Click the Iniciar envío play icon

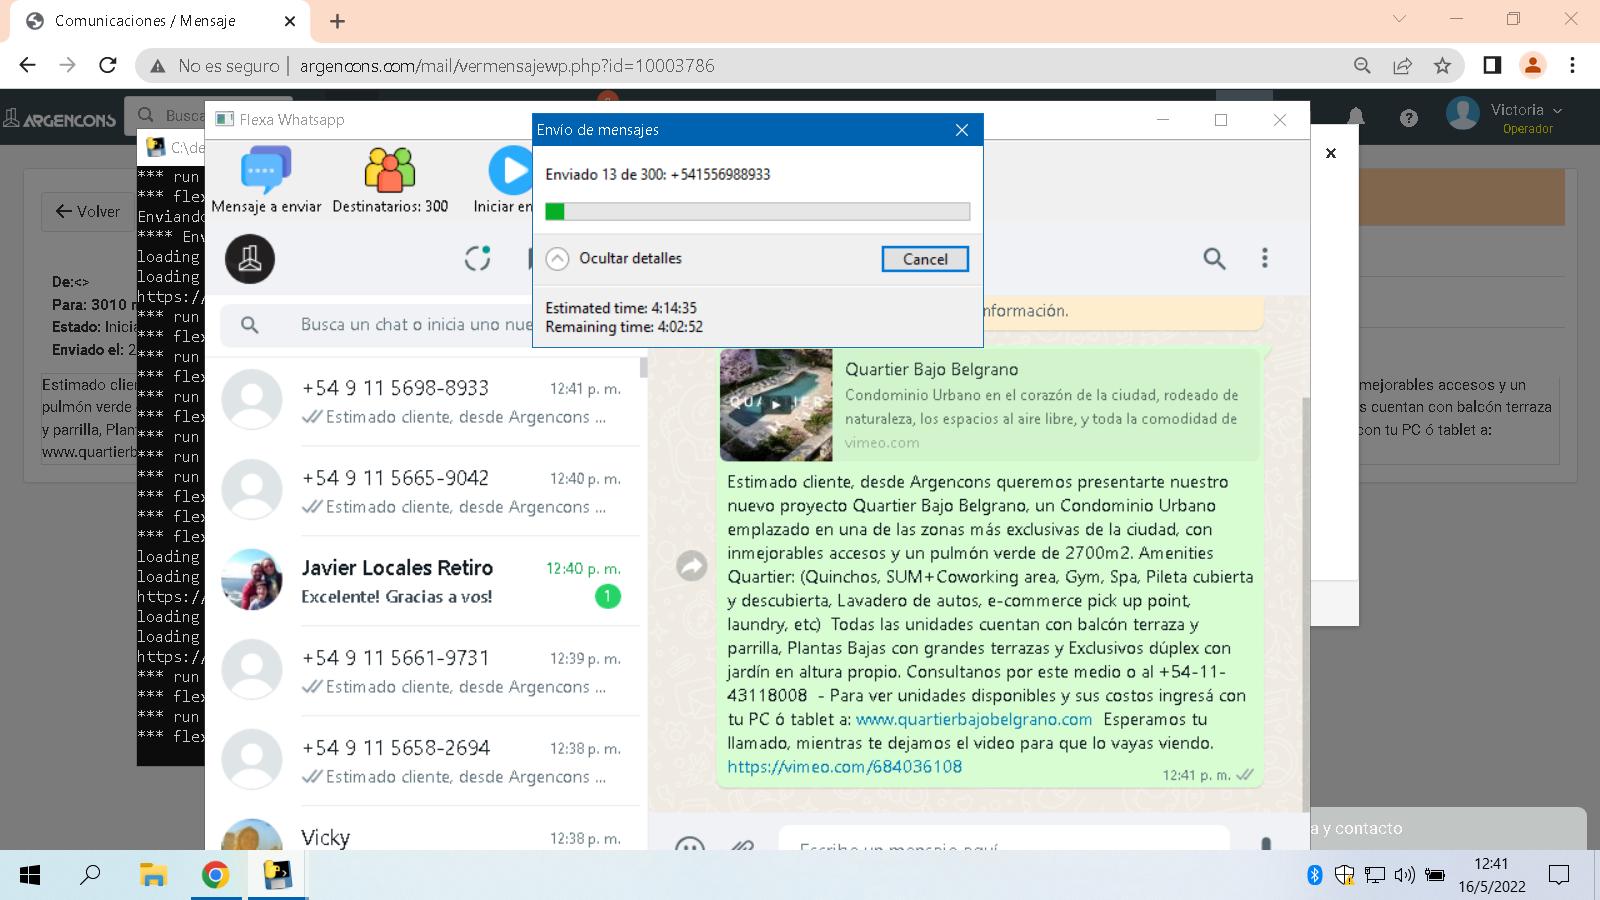(510, 170)
